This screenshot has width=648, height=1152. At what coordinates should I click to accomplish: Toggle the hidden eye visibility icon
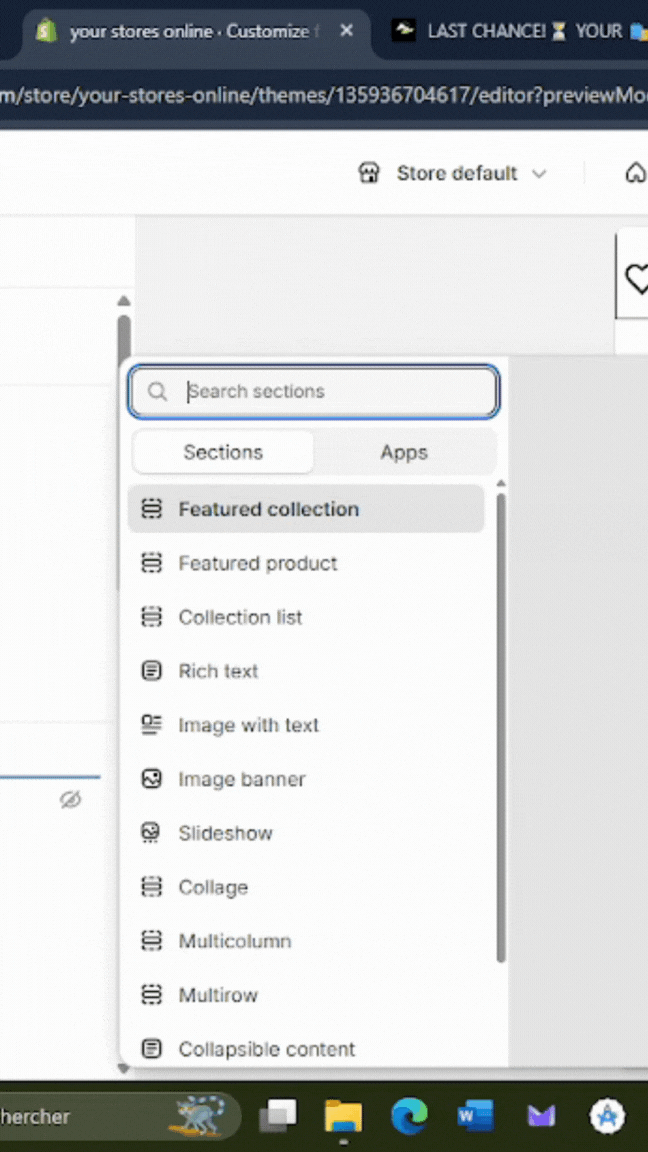[x=70, y=799]
